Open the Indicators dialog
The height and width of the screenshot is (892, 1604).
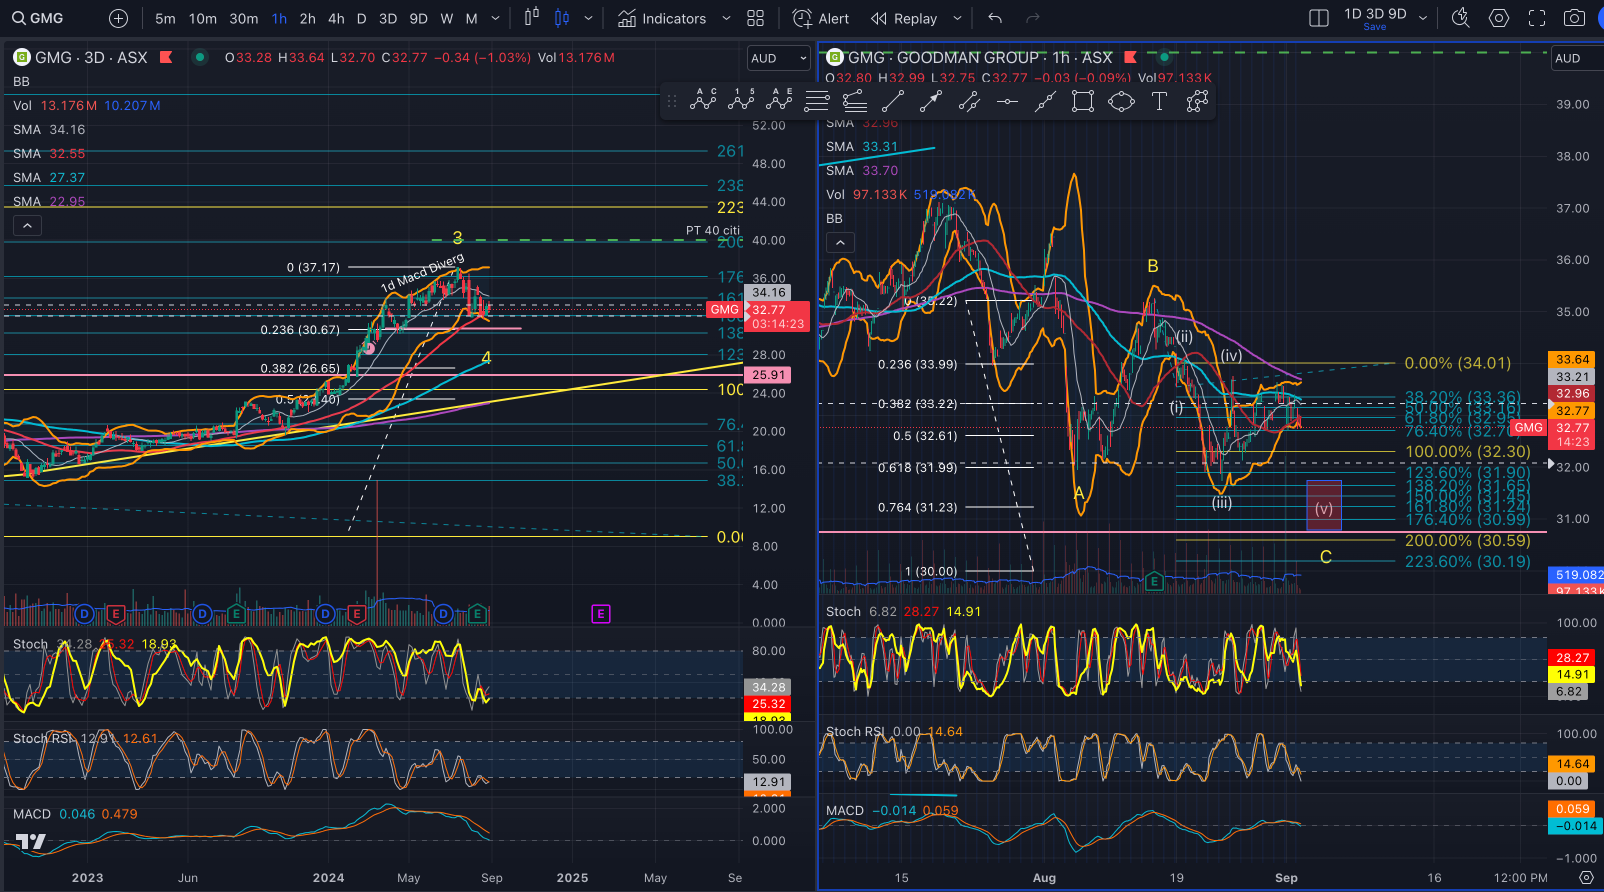pyautogui.click(x=661, y=18)
